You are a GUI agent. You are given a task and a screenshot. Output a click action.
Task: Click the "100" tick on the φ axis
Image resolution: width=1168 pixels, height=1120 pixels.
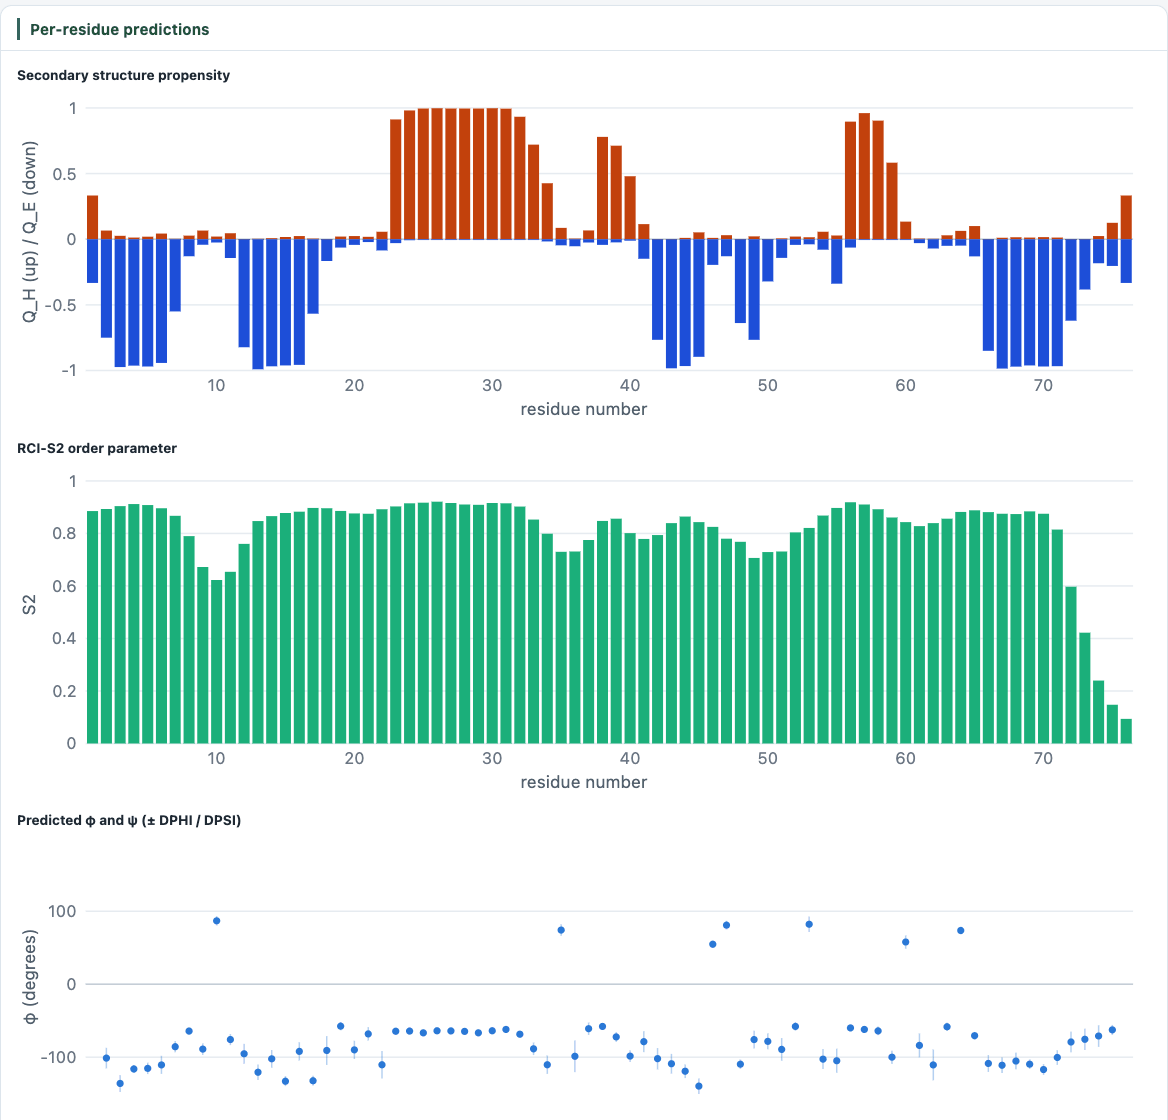[62, 911]
